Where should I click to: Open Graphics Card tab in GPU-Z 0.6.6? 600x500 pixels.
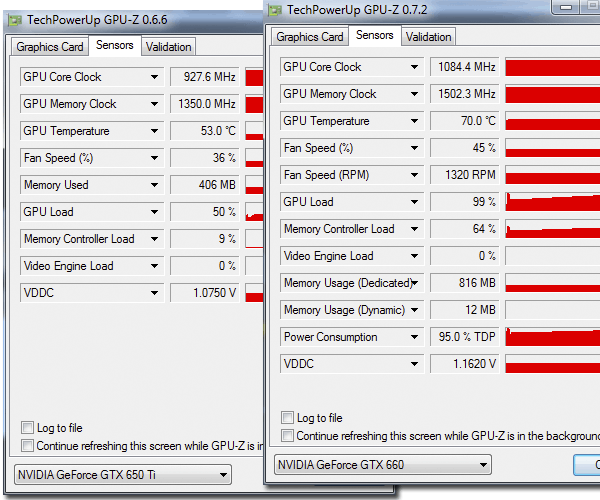click(50, 47)
